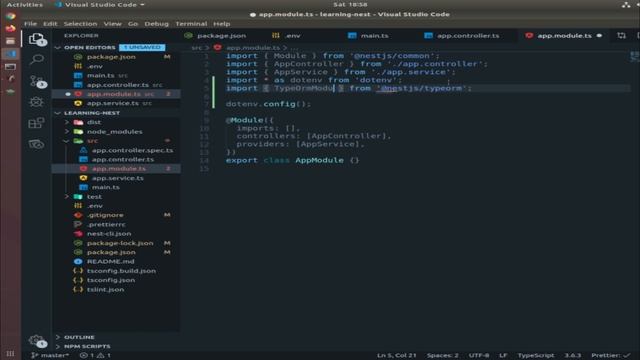Viewport: 640px width, 360px height.
Task: Expand the dist folder
Action: [x=67, y=122]
